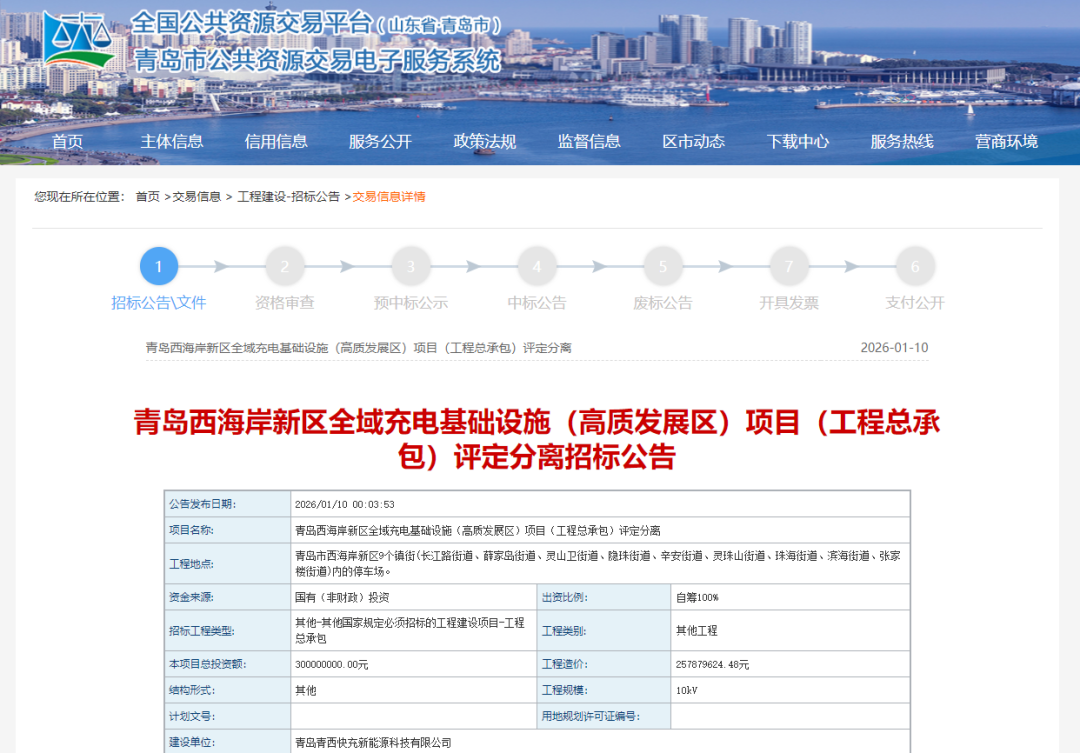Click the 300000000.00元 investment amount
Screen dimensions: 1080x753
(331, 665)
